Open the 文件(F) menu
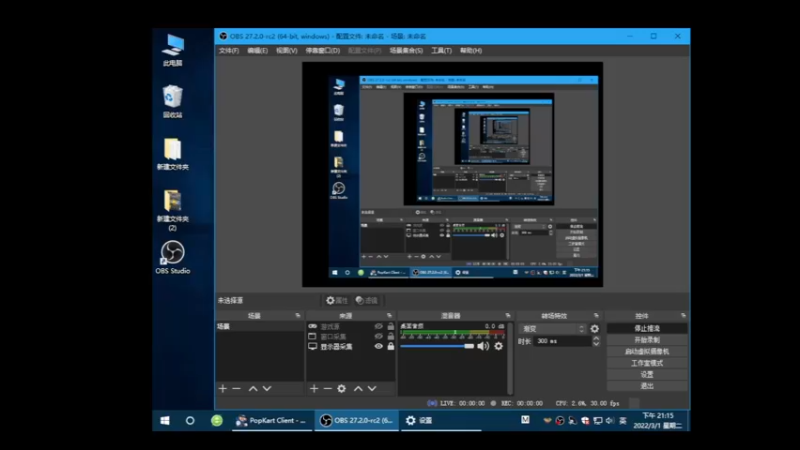 pos(229,51)
